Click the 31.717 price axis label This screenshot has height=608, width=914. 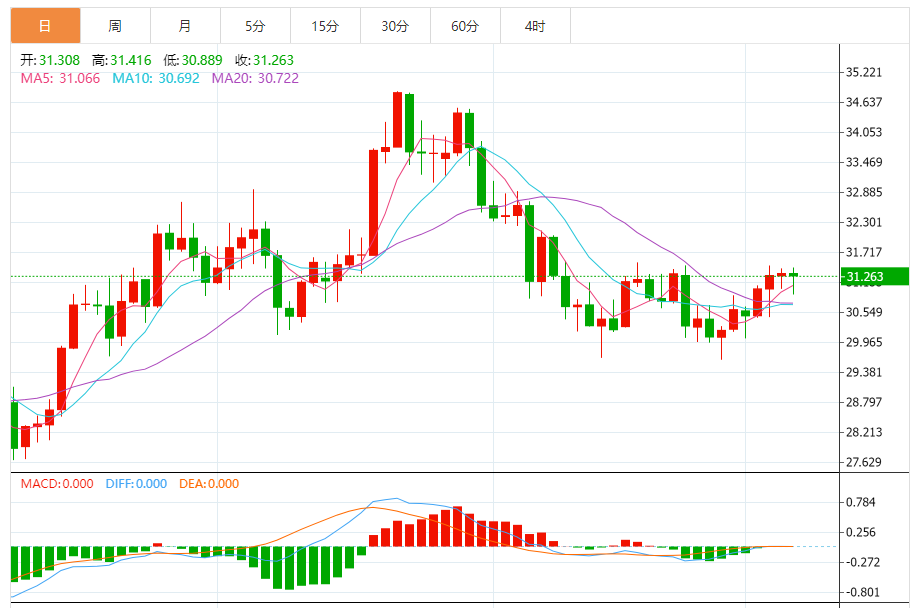click(864, 252)
